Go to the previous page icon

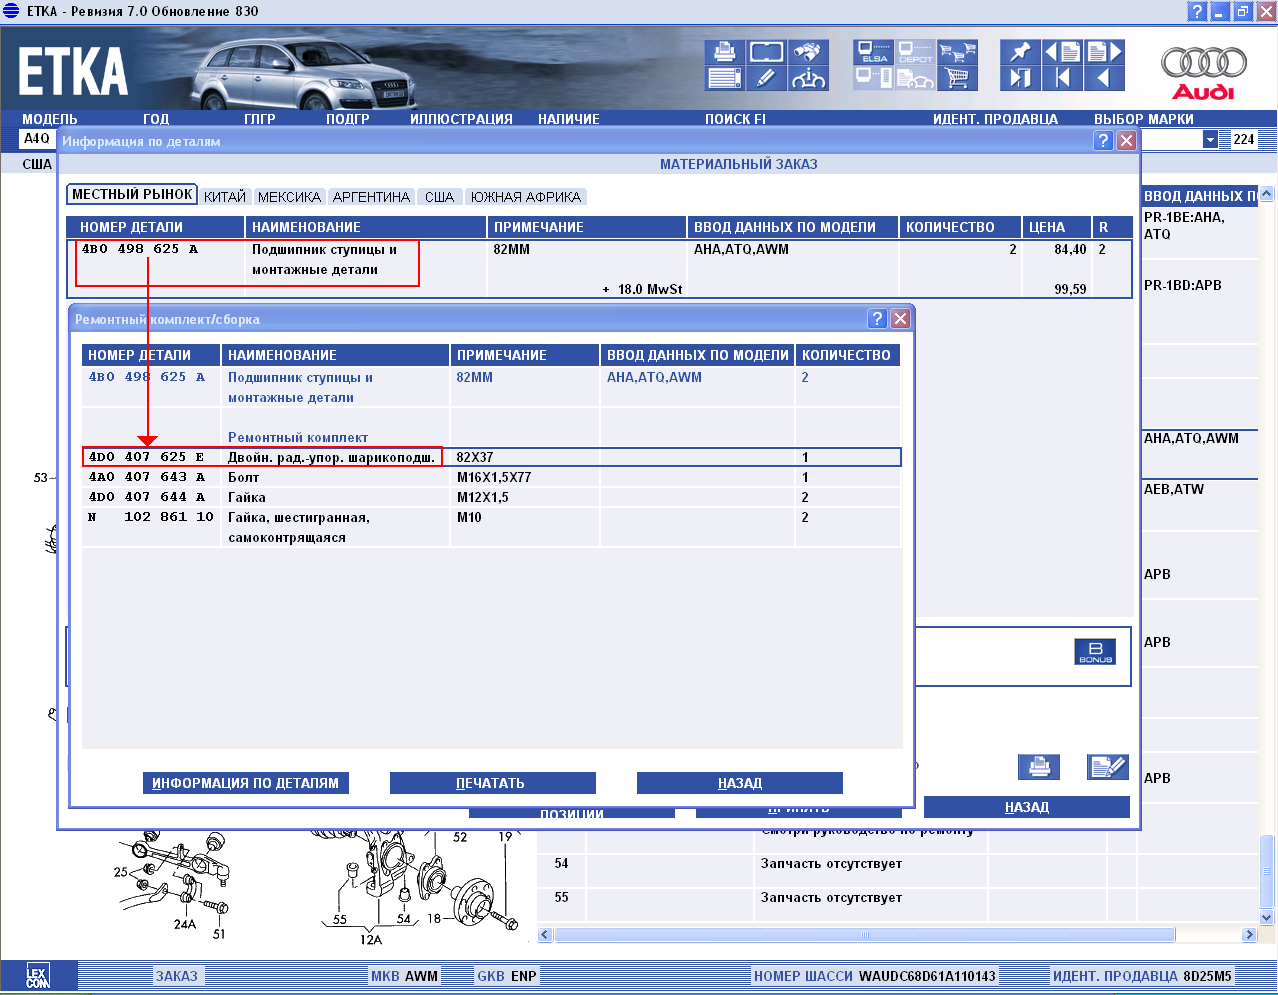tap(1063, 53)
